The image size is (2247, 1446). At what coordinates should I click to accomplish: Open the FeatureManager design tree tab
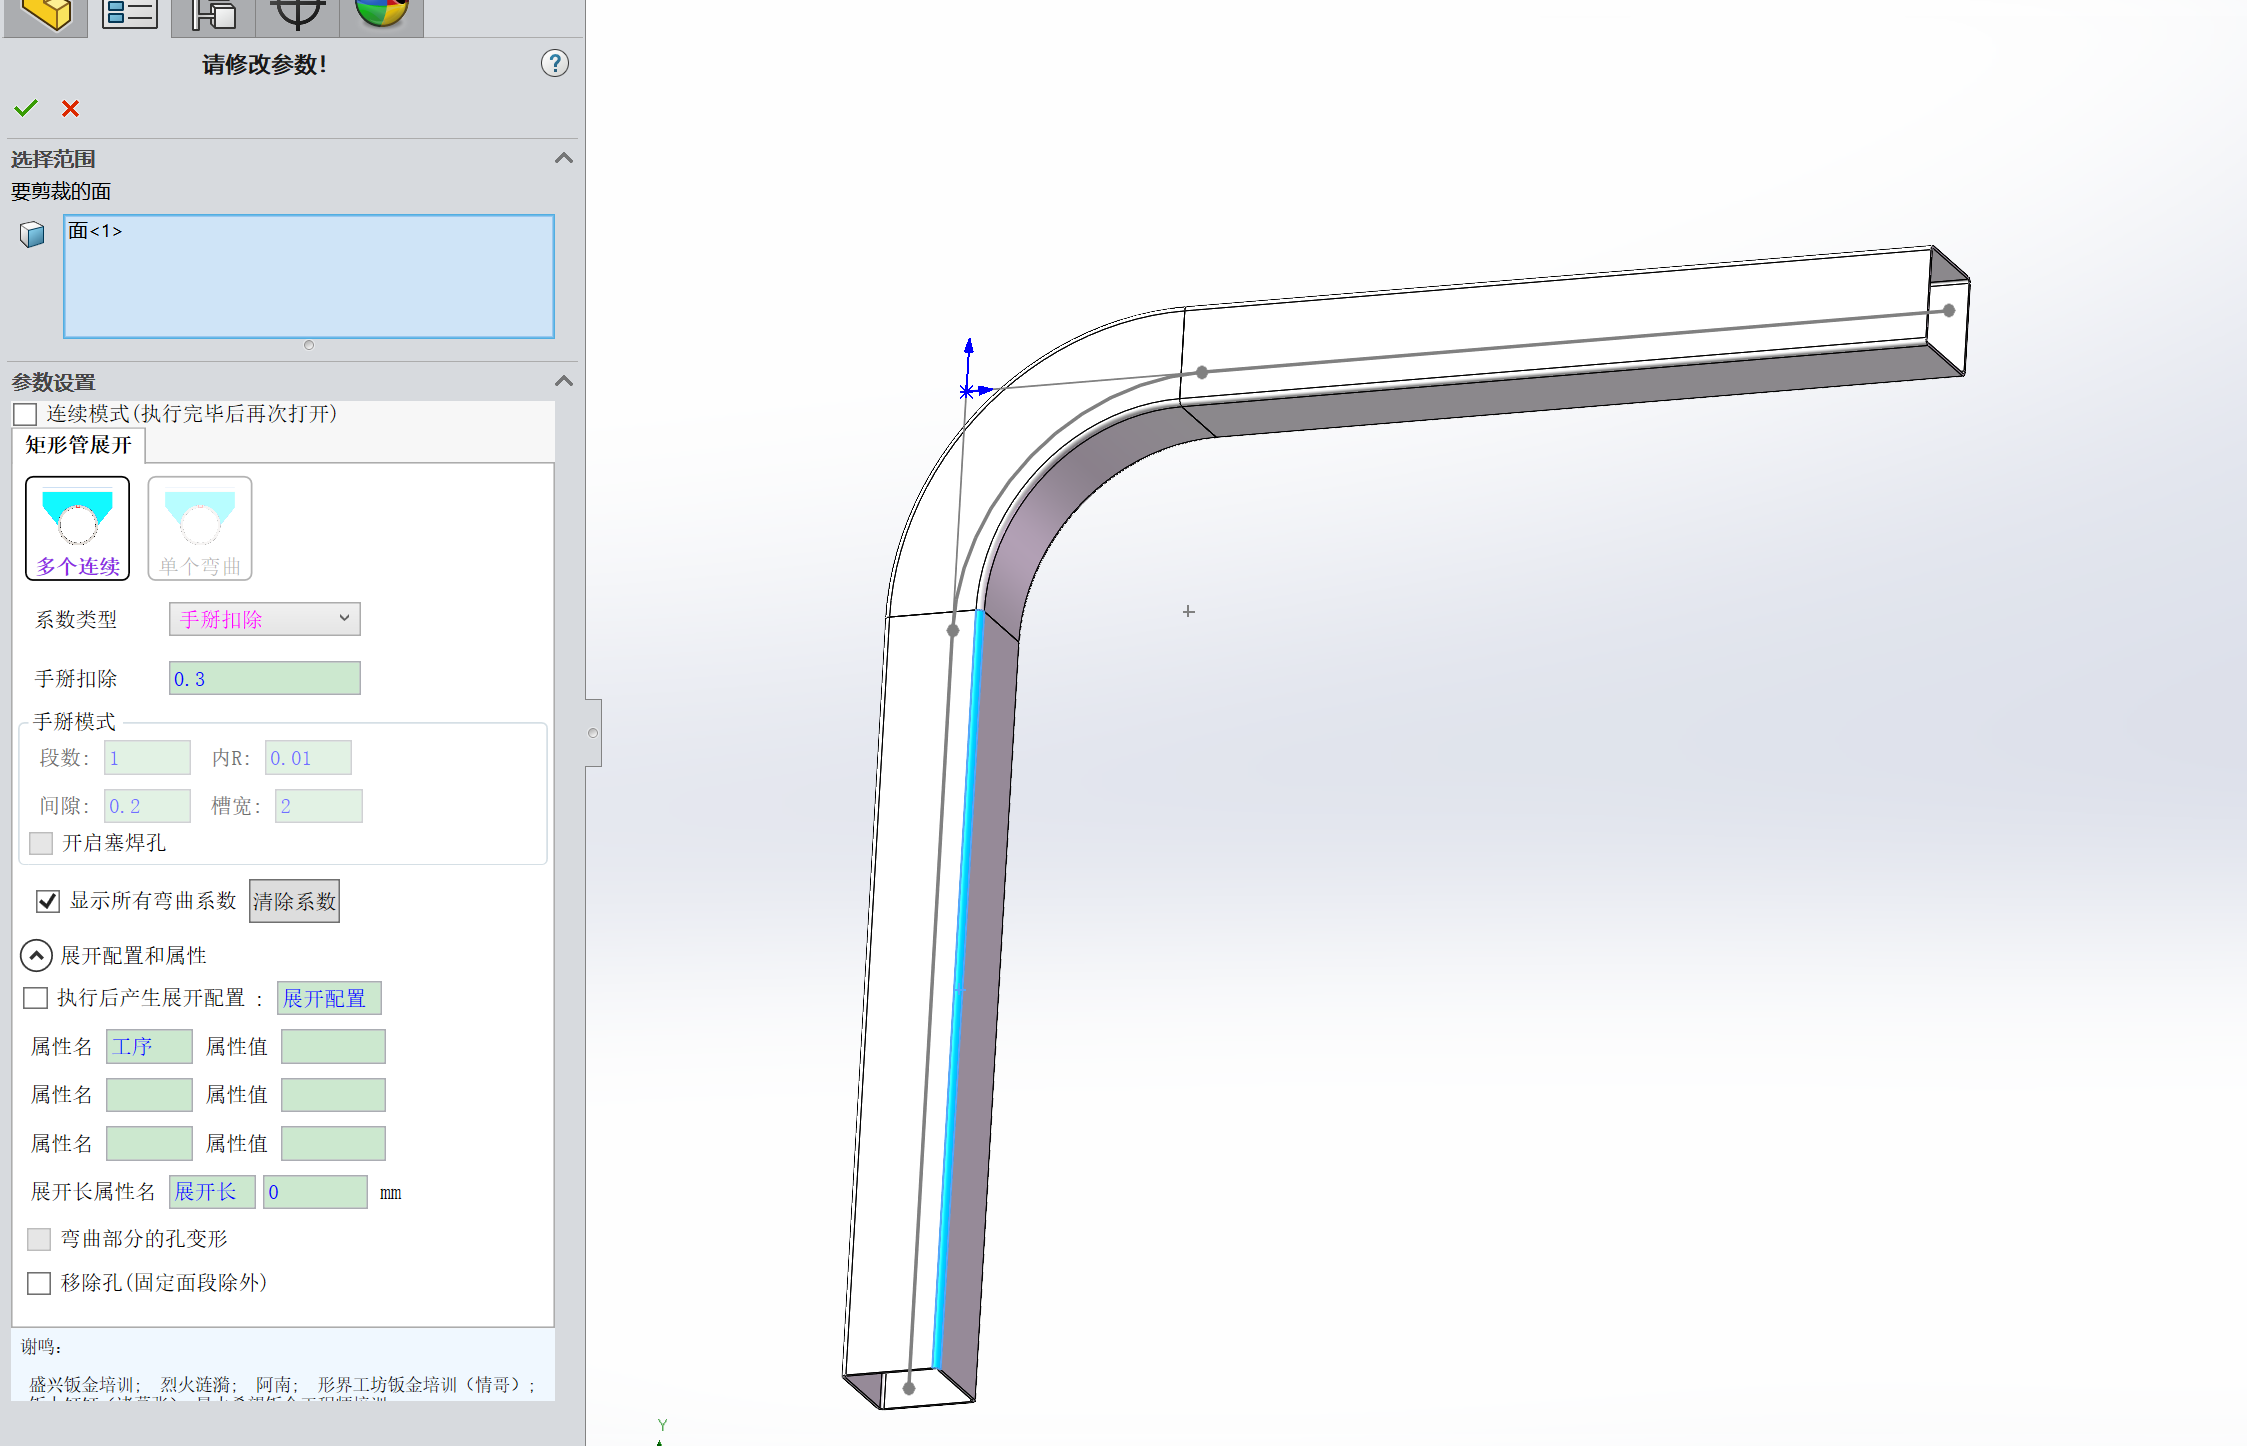pos(46,15)
